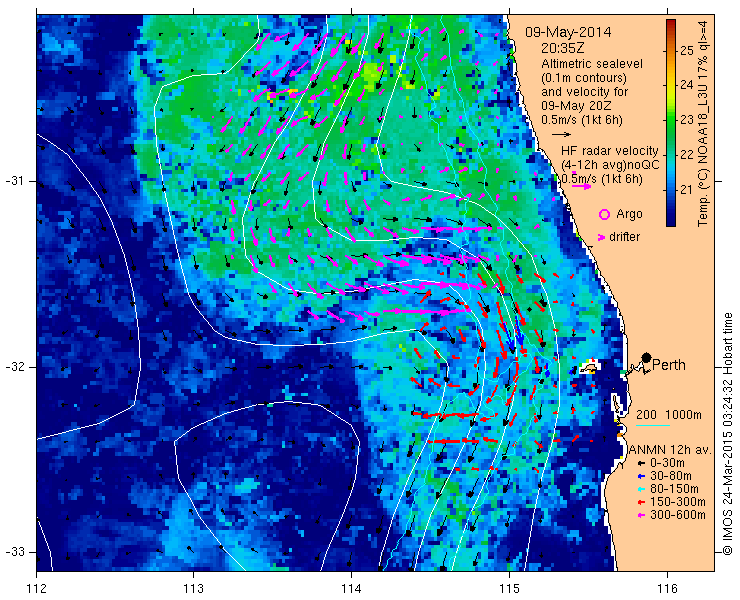Click the blue 30-80m depth arrow marker

click(639, 476)
